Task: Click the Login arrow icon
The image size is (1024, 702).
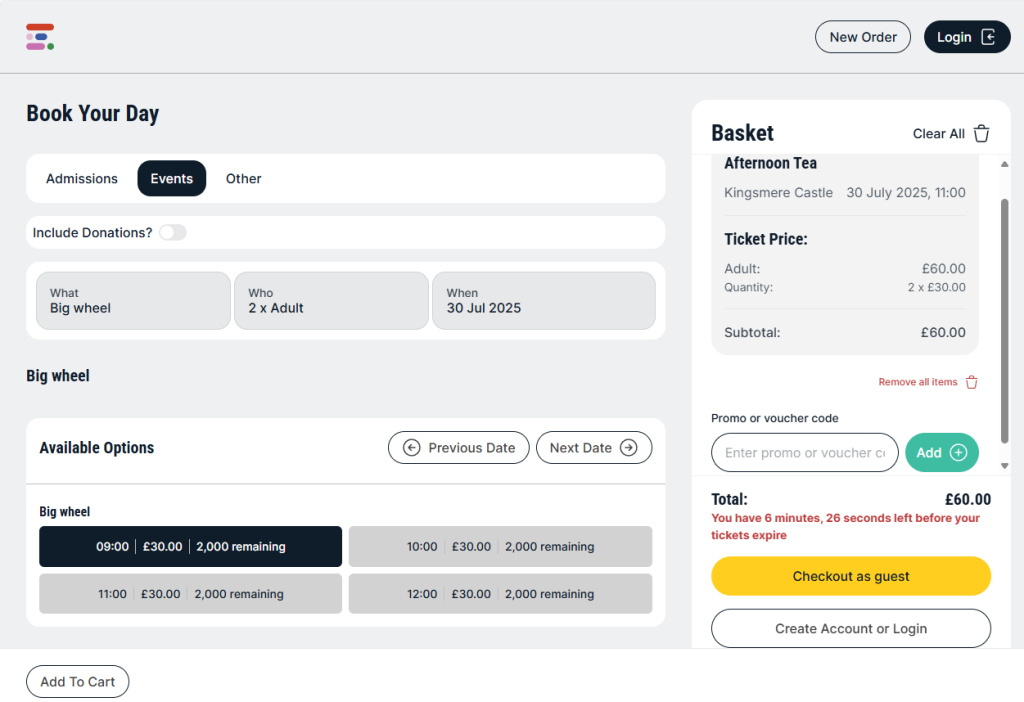Action: coord(988,37)
